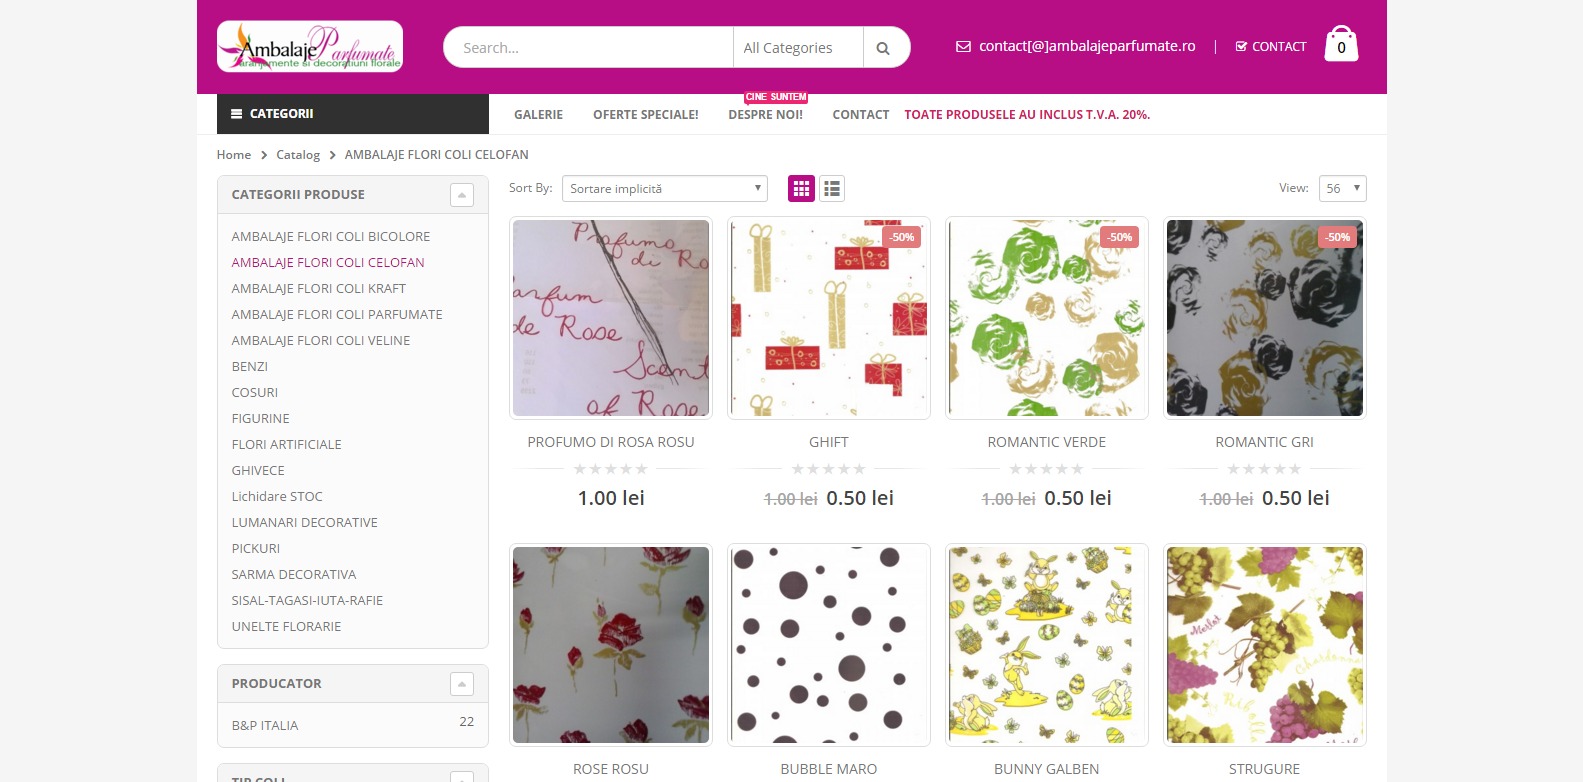Click the envelope email icon
The image size is (1583, 782).
click(x=963, y=47)
